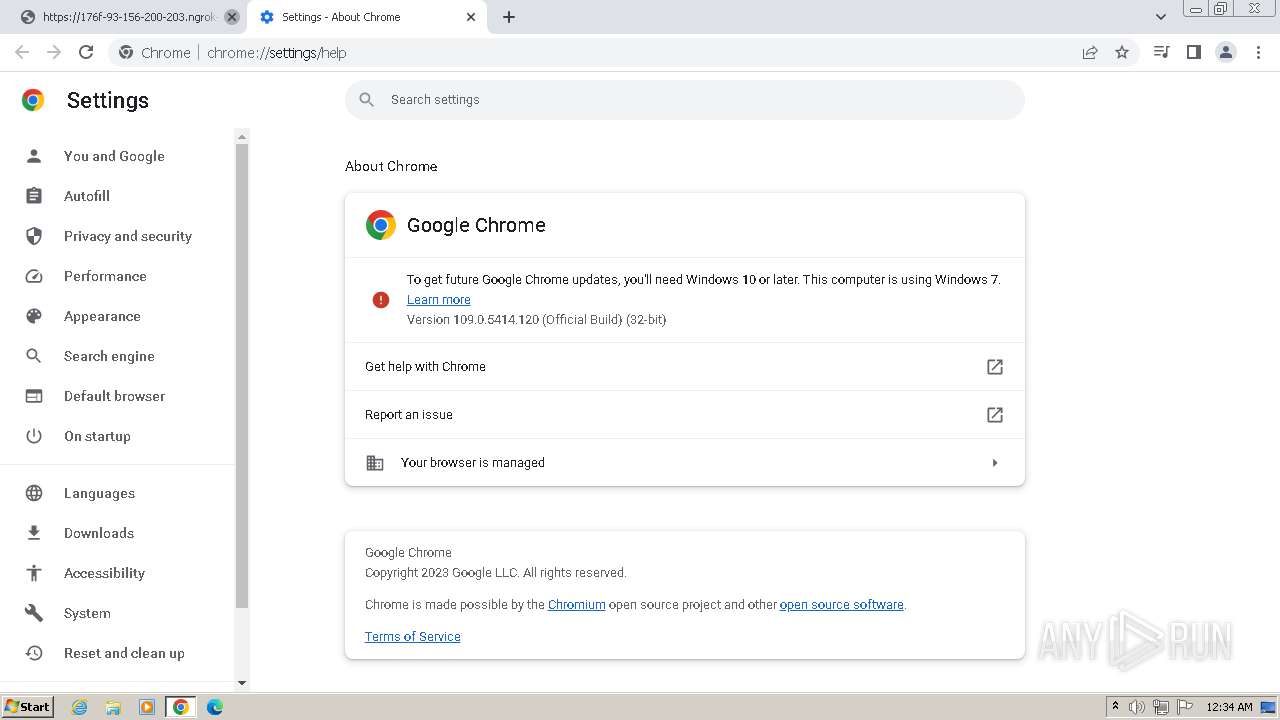Open the Chromium project link
This screenshot has height=720, width=1280.
click(x=576, y=605)
